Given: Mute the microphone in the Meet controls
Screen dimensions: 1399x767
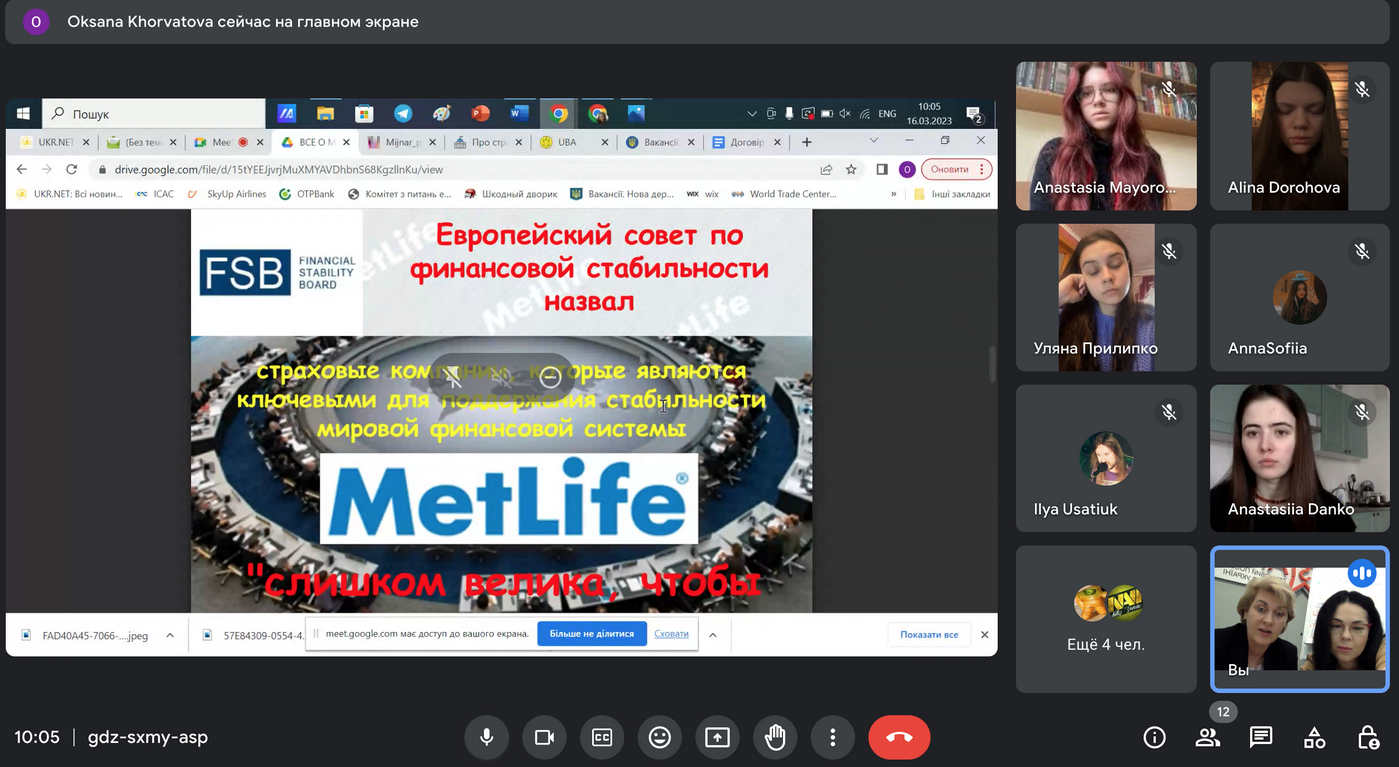Looking at the screenshot, I should coord(486,738).
